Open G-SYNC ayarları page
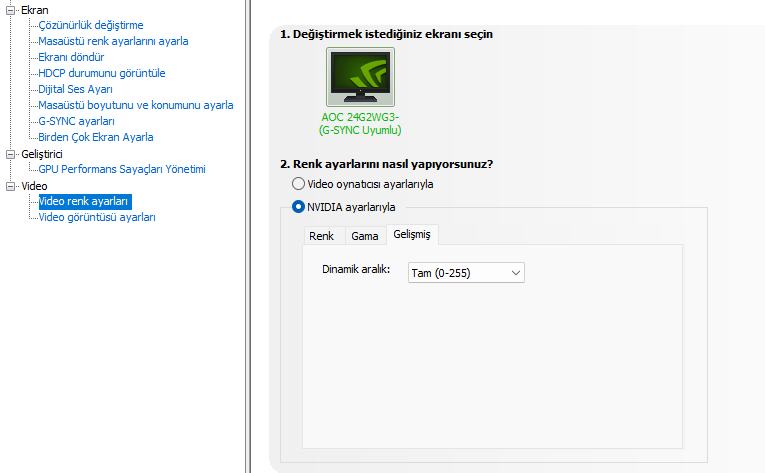765x473 pixels. click(77, 121)
